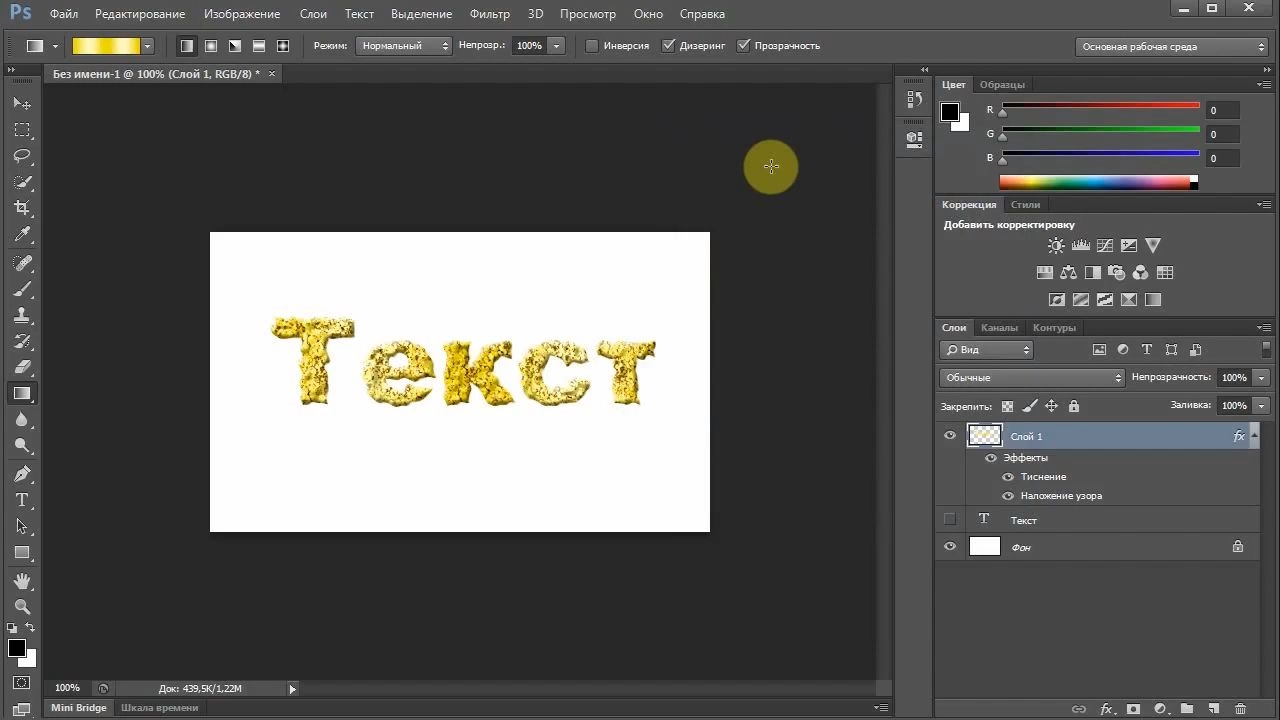
Task: Hide all Эффекты of Слой 1
Action: point(991,458)
